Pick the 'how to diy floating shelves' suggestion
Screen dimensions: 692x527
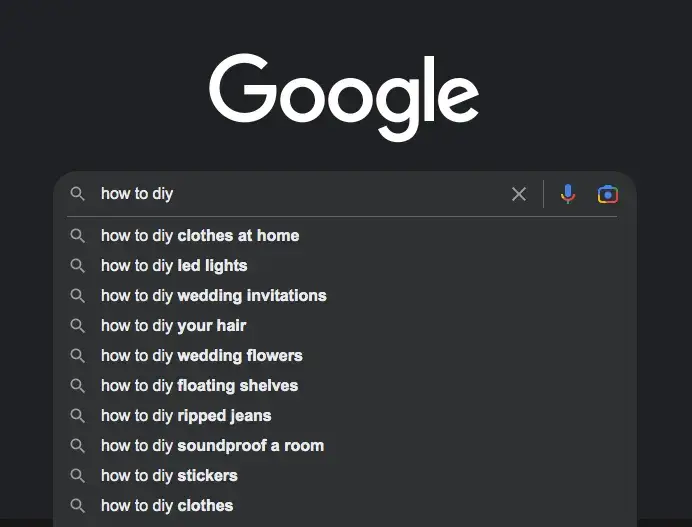(344, 386)
